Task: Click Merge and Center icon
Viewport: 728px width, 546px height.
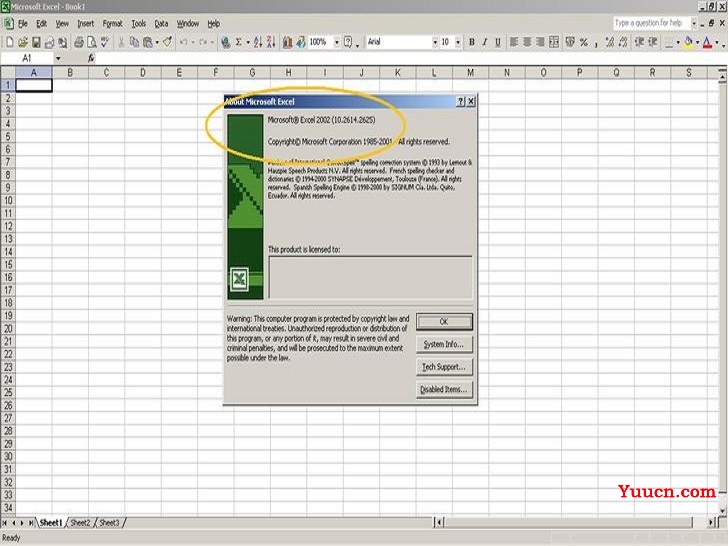Action: (x=554, y=42)
